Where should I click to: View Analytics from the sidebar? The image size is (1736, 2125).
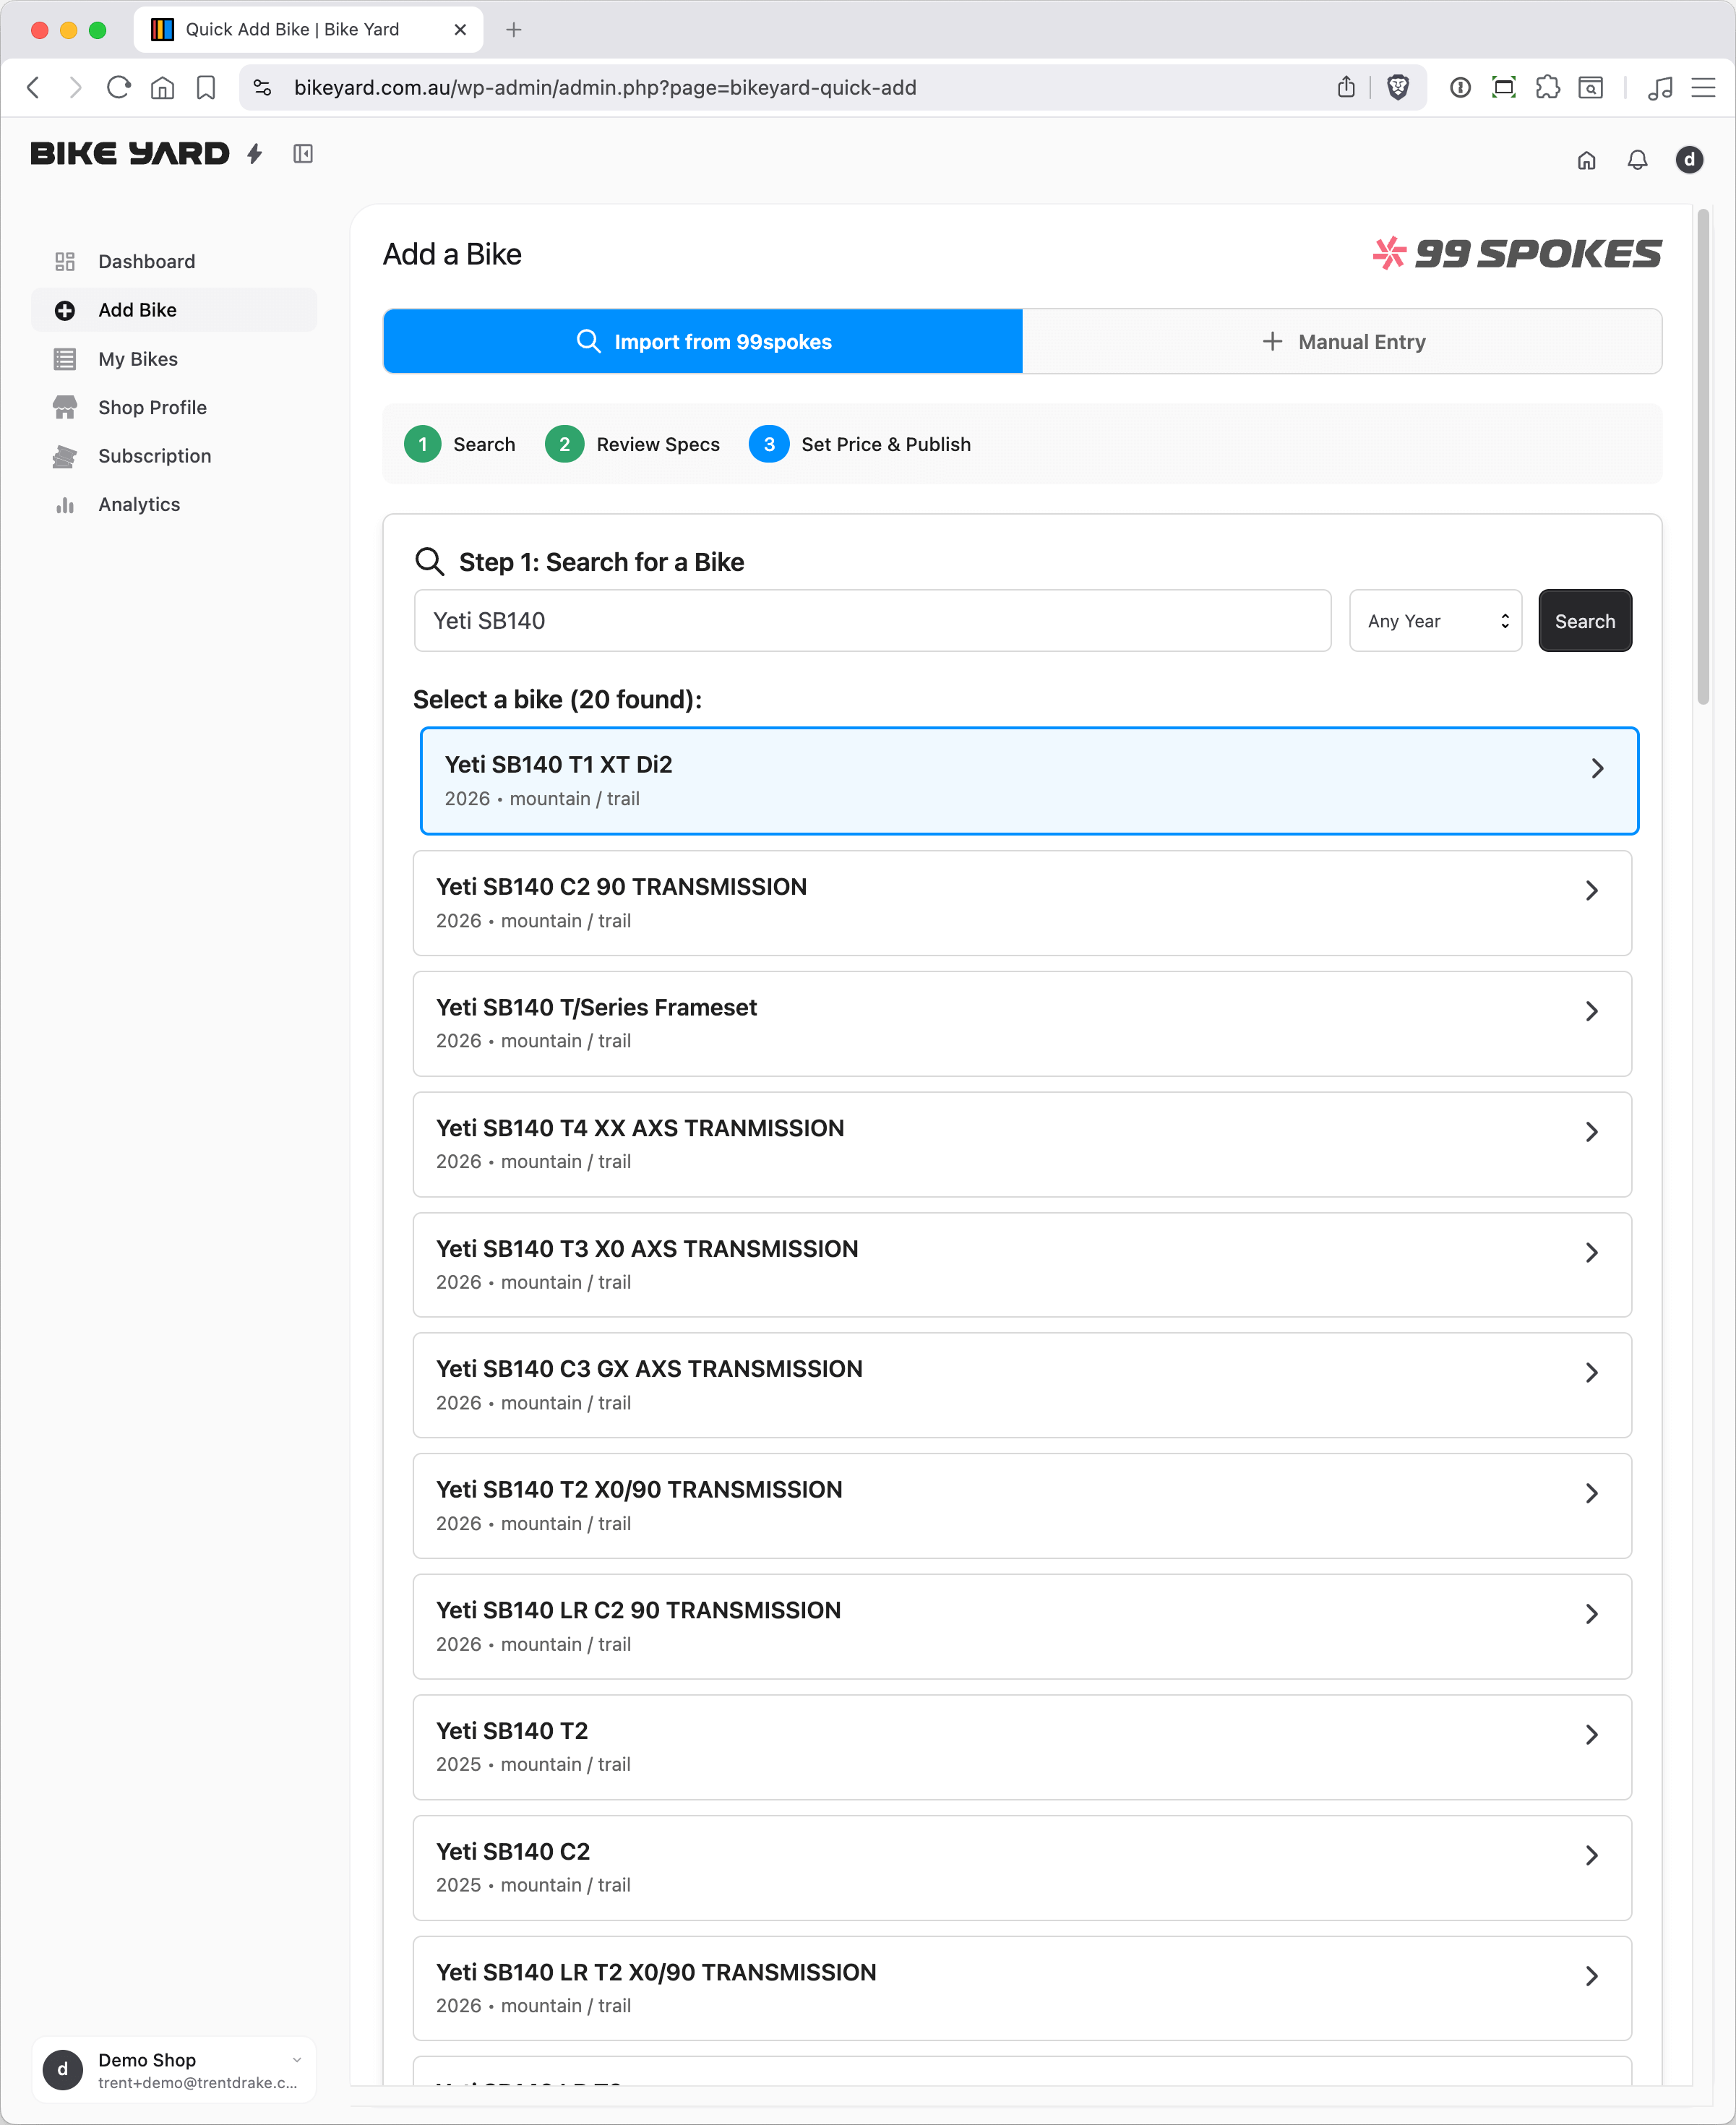139,504
